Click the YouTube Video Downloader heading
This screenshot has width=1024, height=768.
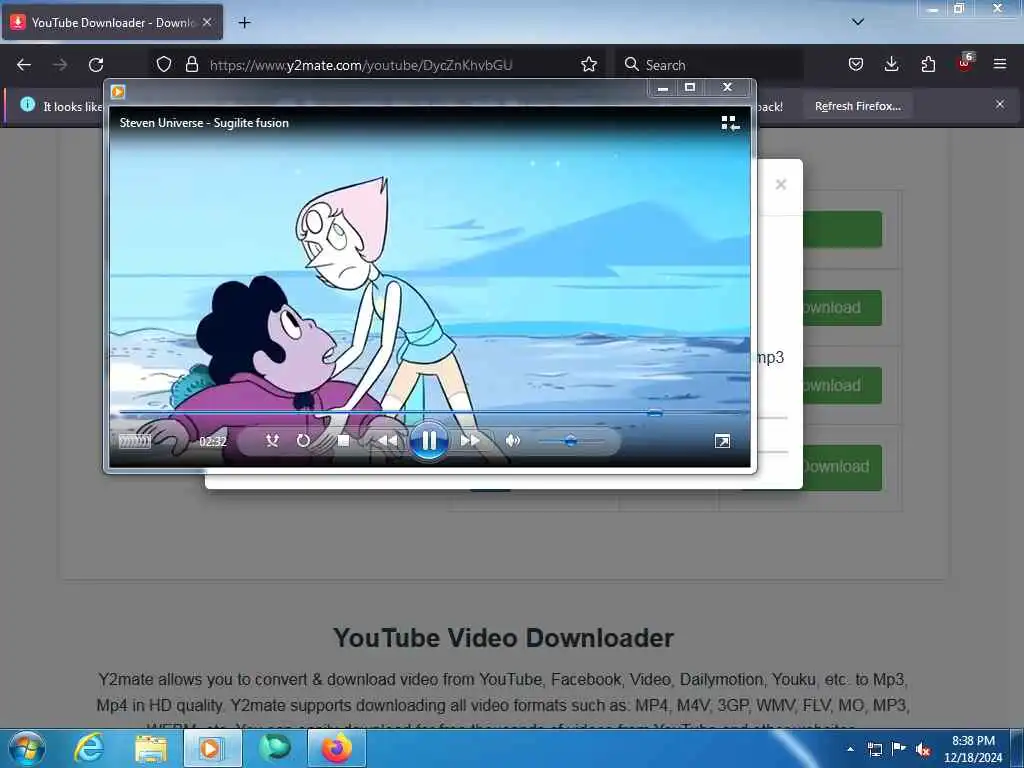(504, 638)
